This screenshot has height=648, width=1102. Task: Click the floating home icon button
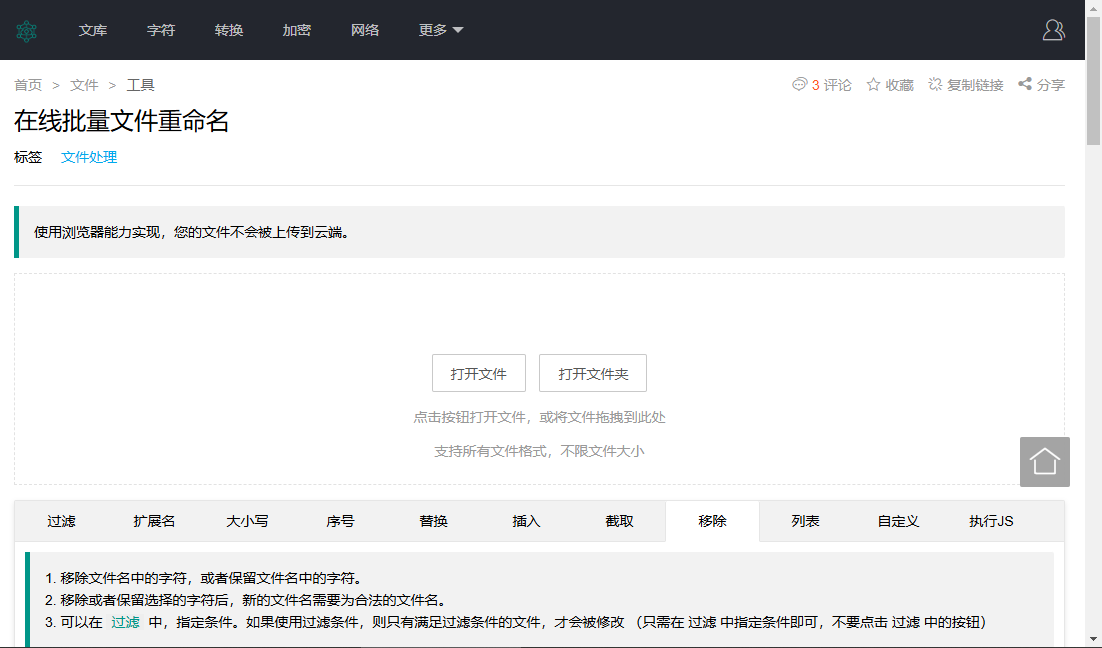coord(1044,461)
